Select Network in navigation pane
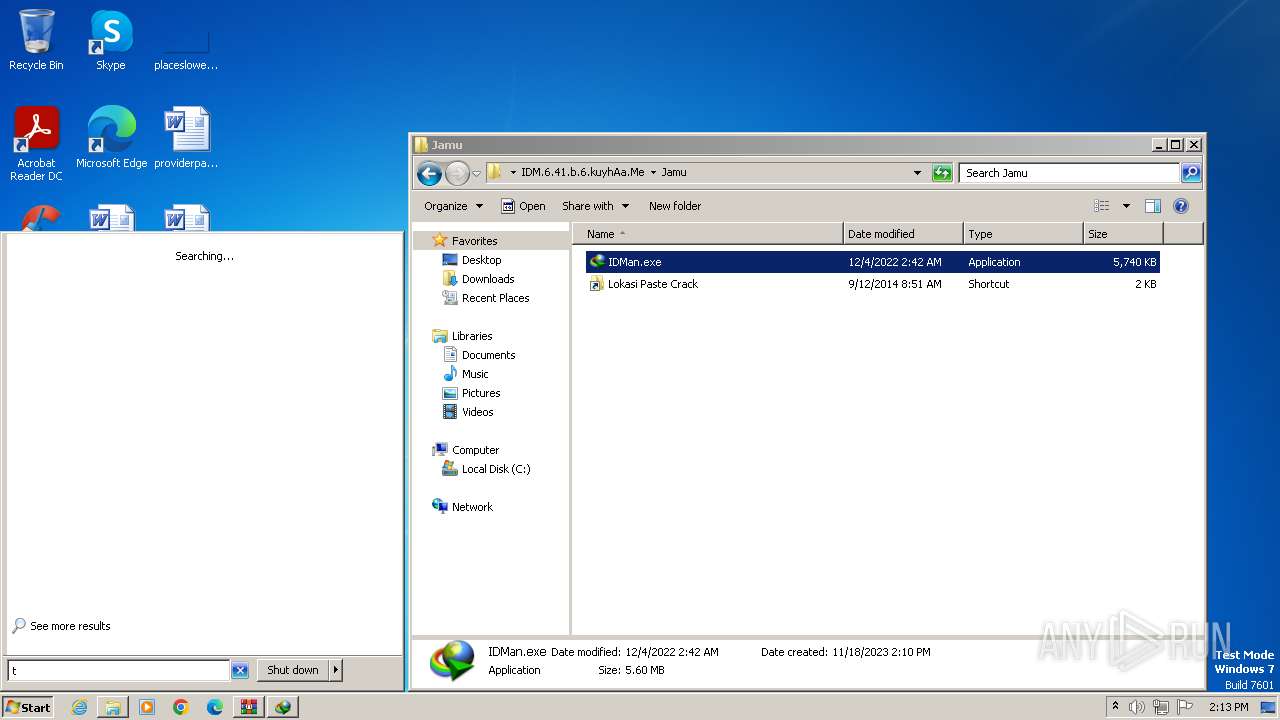This screenshot has height=720, width=1280. [472, 507]
